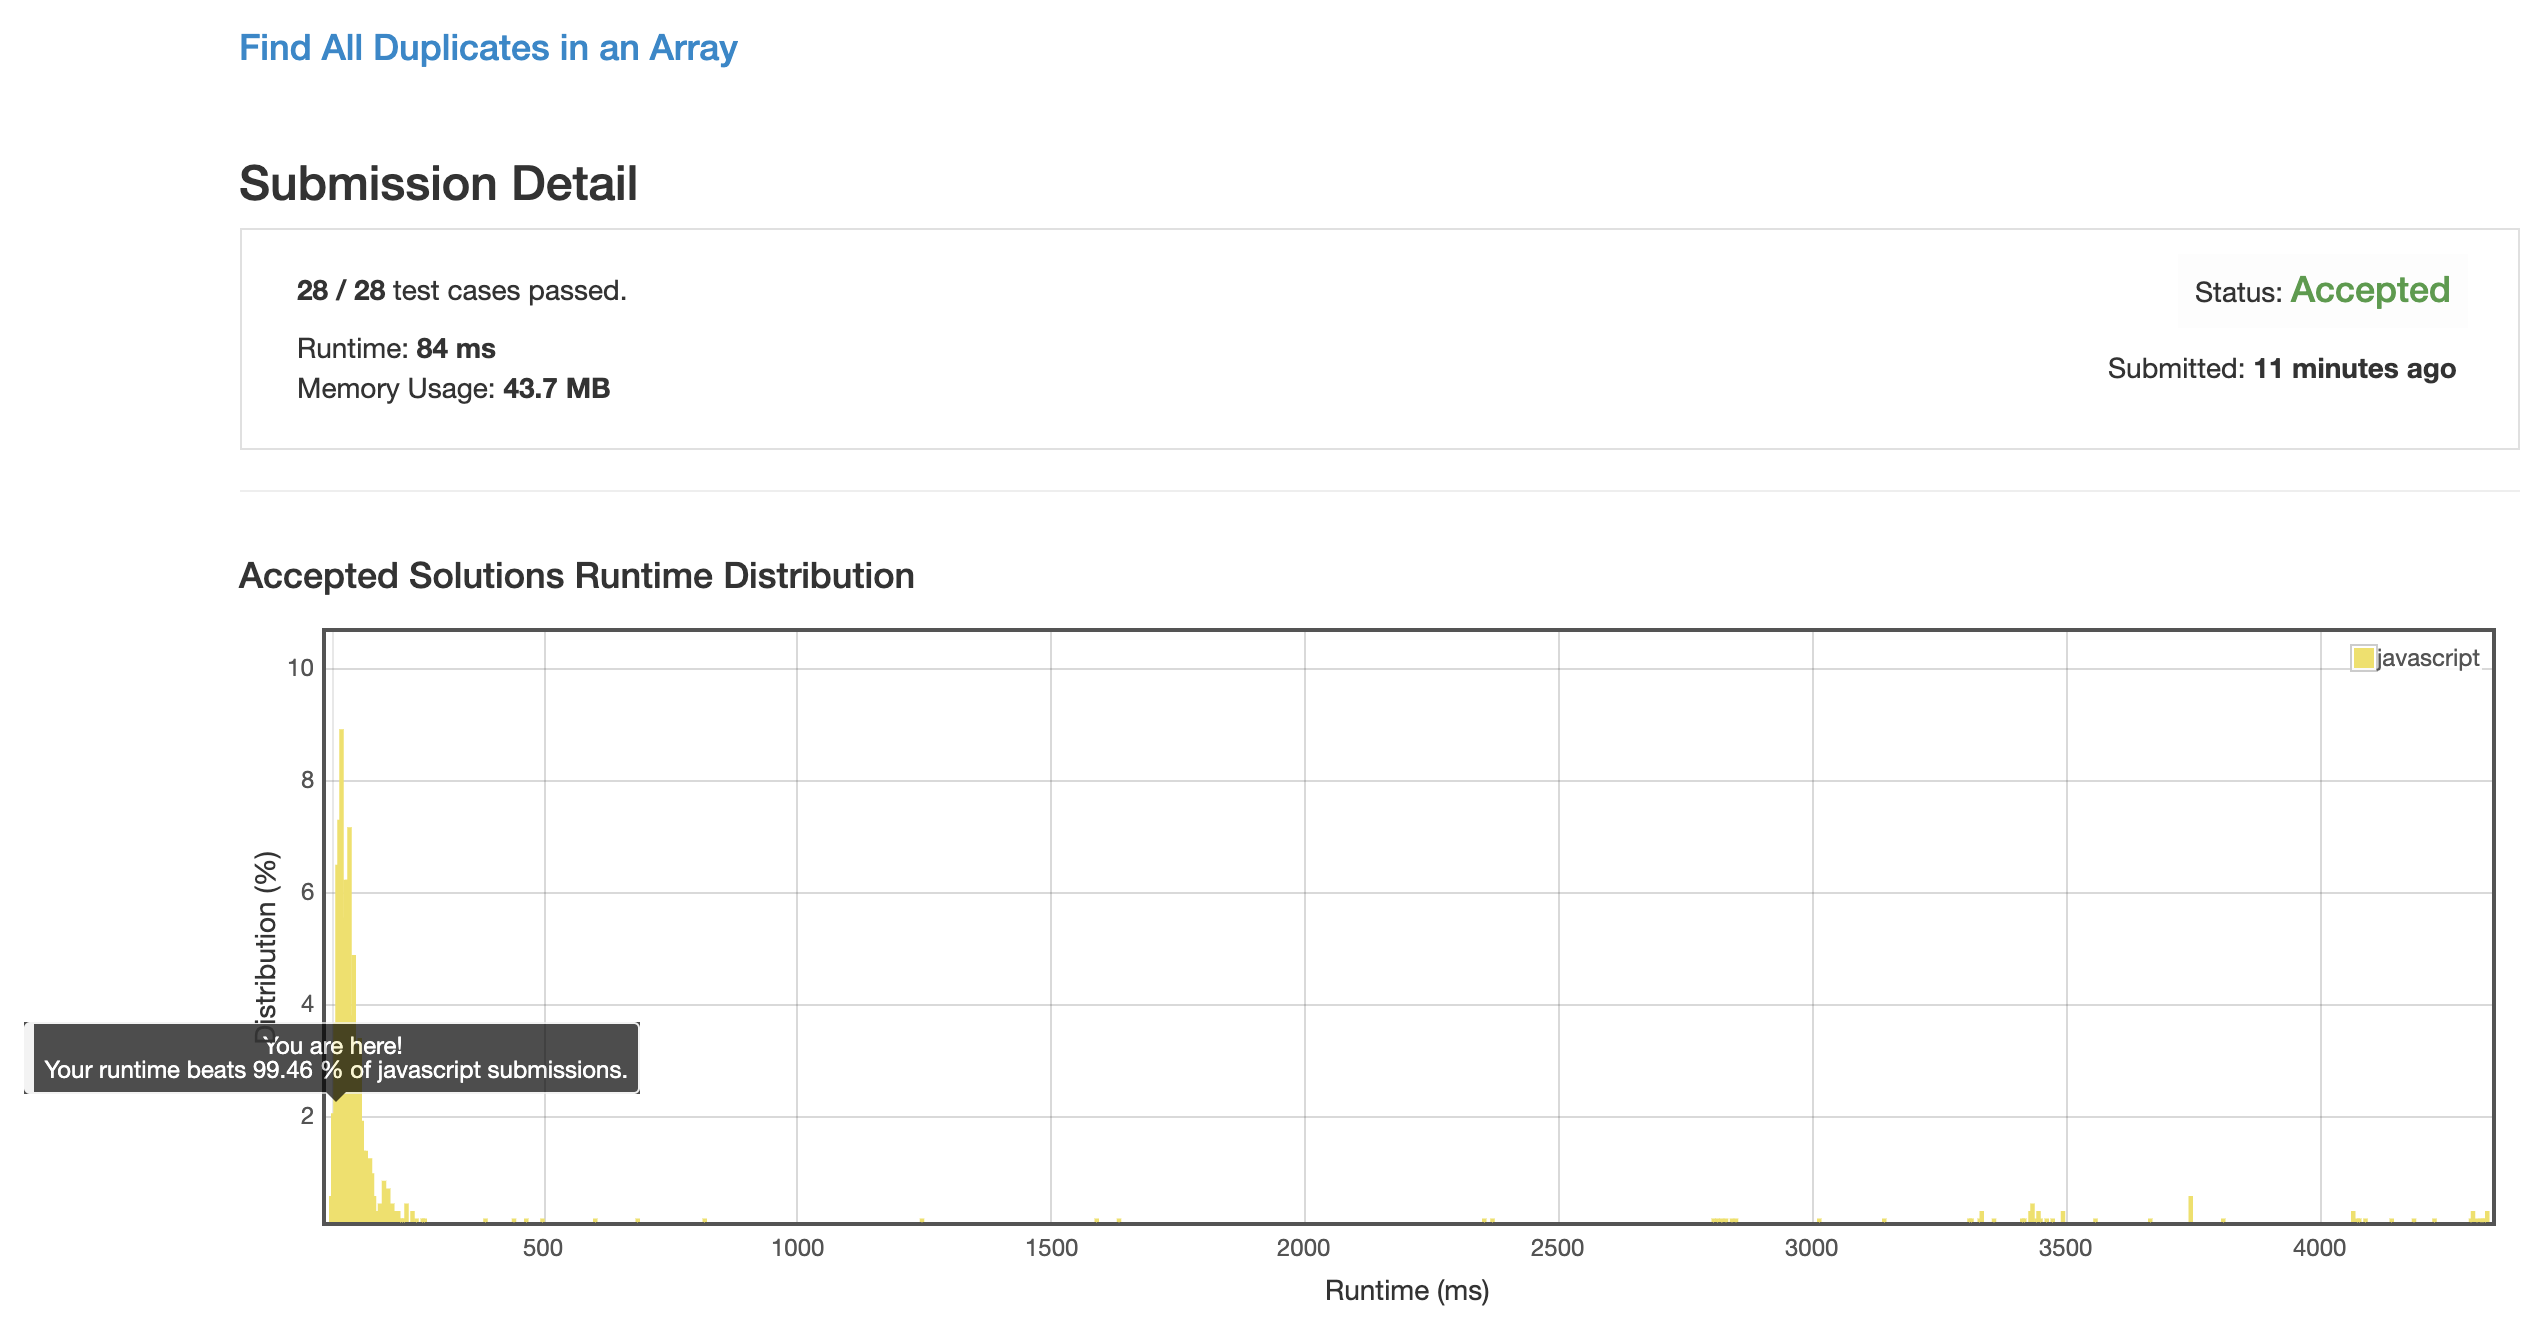Viewport: 2538px width, 1330px height.
Task: Click the 10 y-axis tick label
Action: [x=300, y=668]
